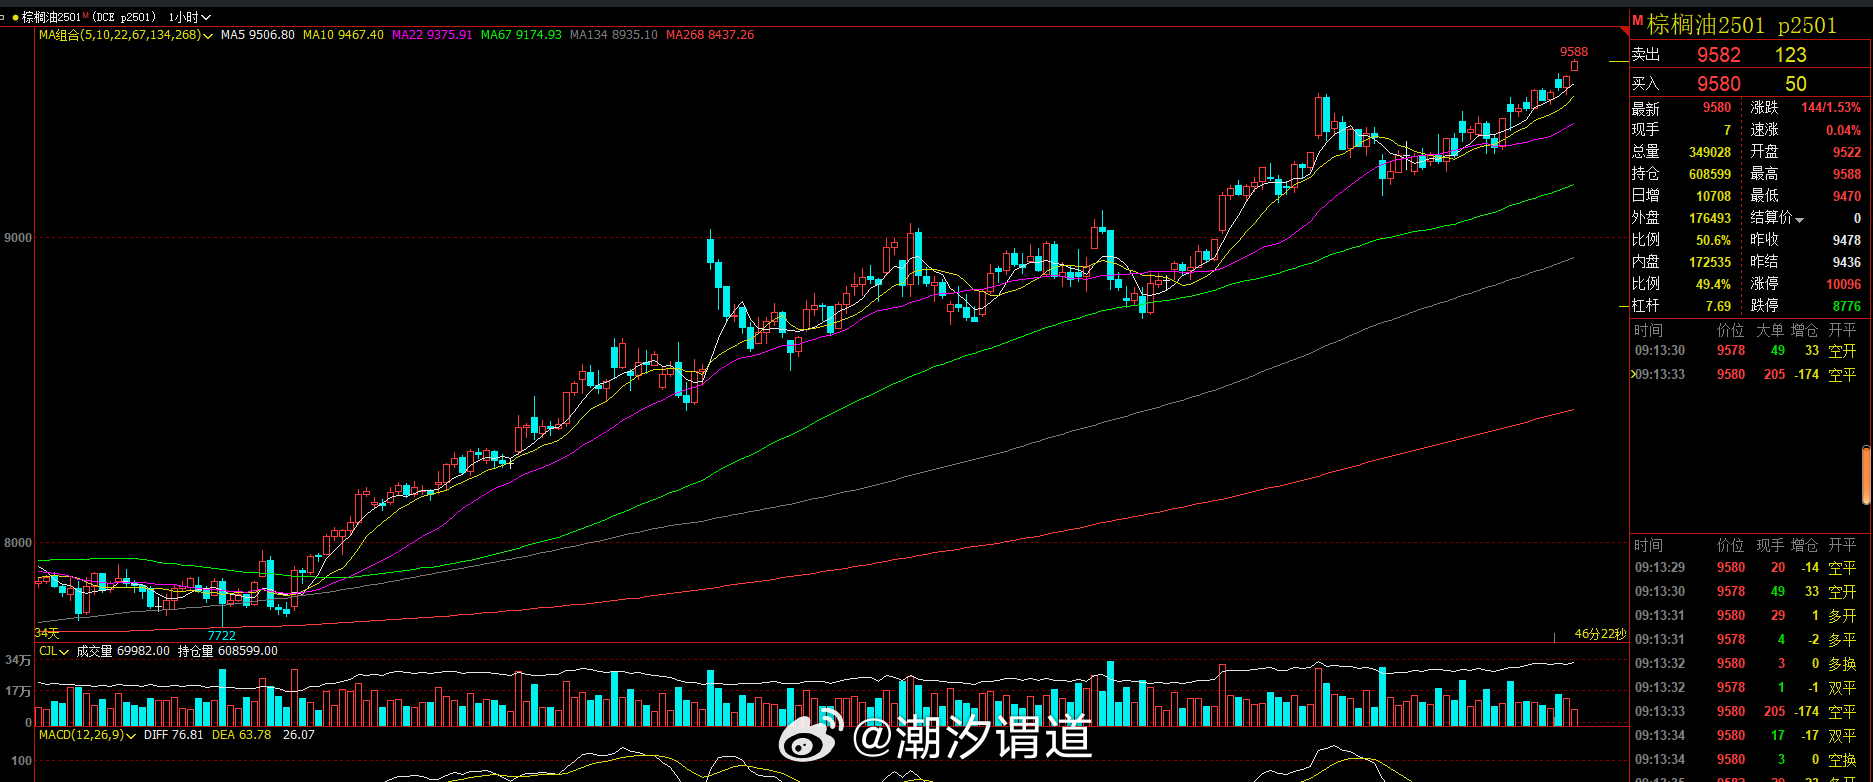This screenshot has width=1873, height=782.
Task: Select the 买入 price 9580
Action: pyautogui.click(x=1718, y=84)
